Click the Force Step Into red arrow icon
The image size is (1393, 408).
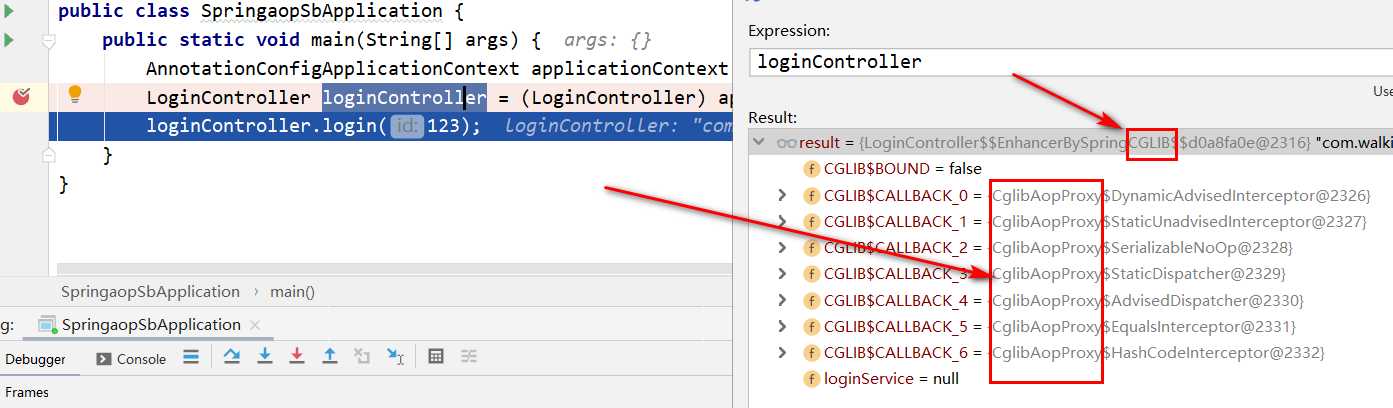pyautogui.click(x=297, y=356)
